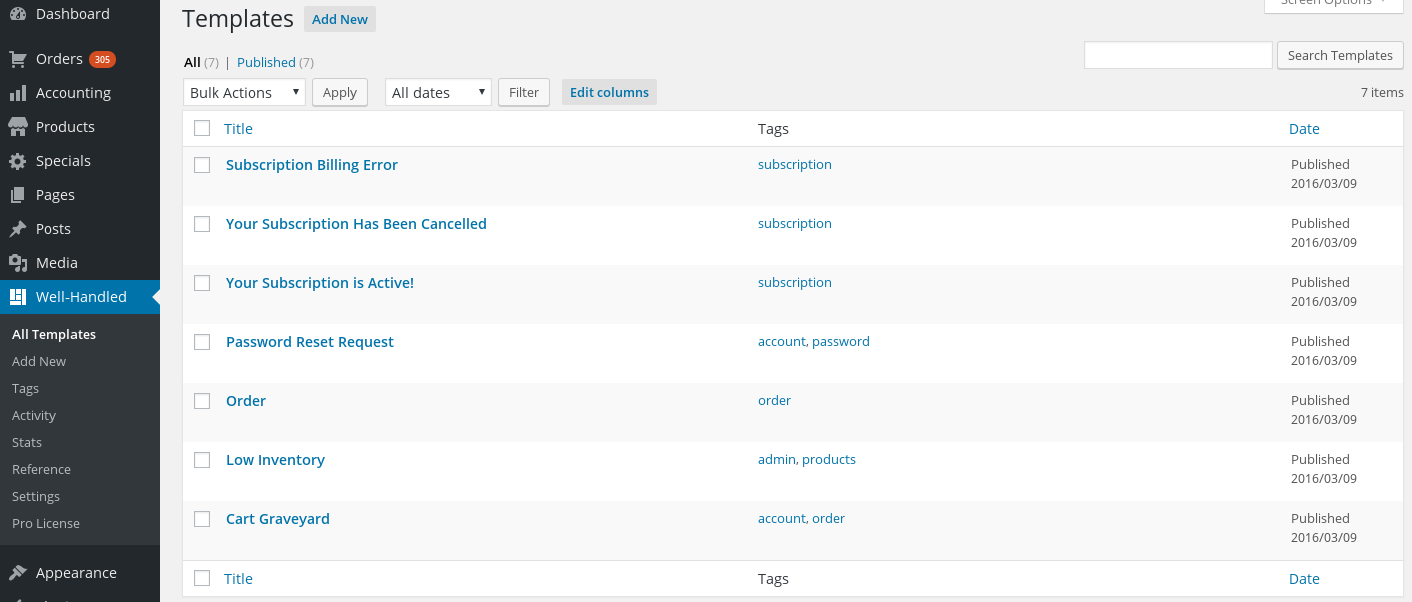Tick the checkbox for Password Reset Request
The image size is (1412, 602).
[x=202, y=342]
